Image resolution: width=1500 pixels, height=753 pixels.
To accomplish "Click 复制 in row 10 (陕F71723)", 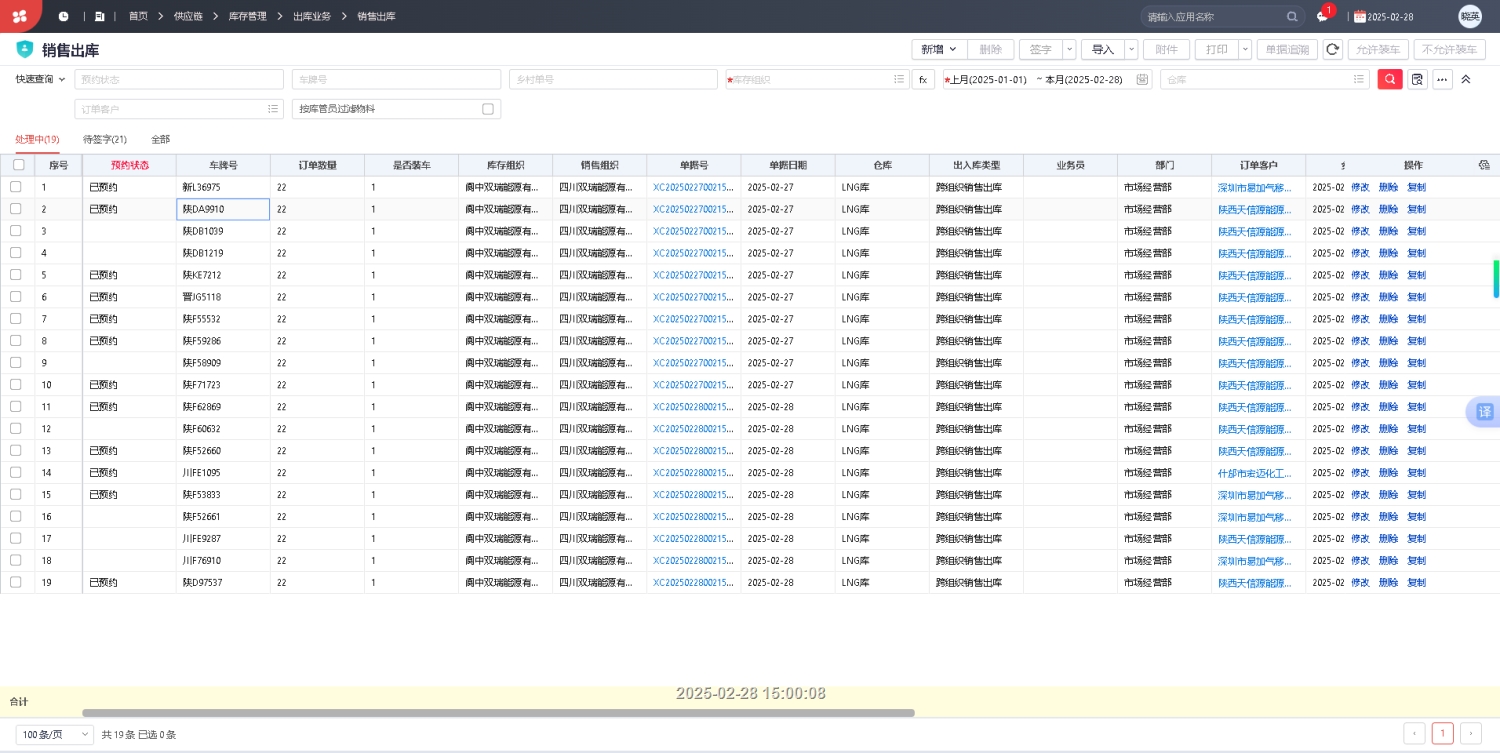I will [x=1416, y=385].
